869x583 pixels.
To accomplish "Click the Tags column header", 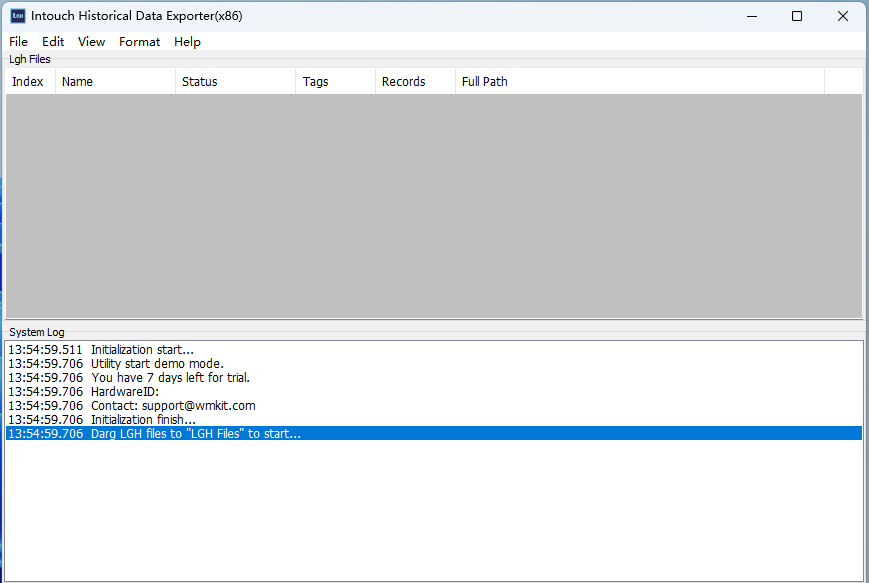I will pyautogui.click(x=335, y=81).
